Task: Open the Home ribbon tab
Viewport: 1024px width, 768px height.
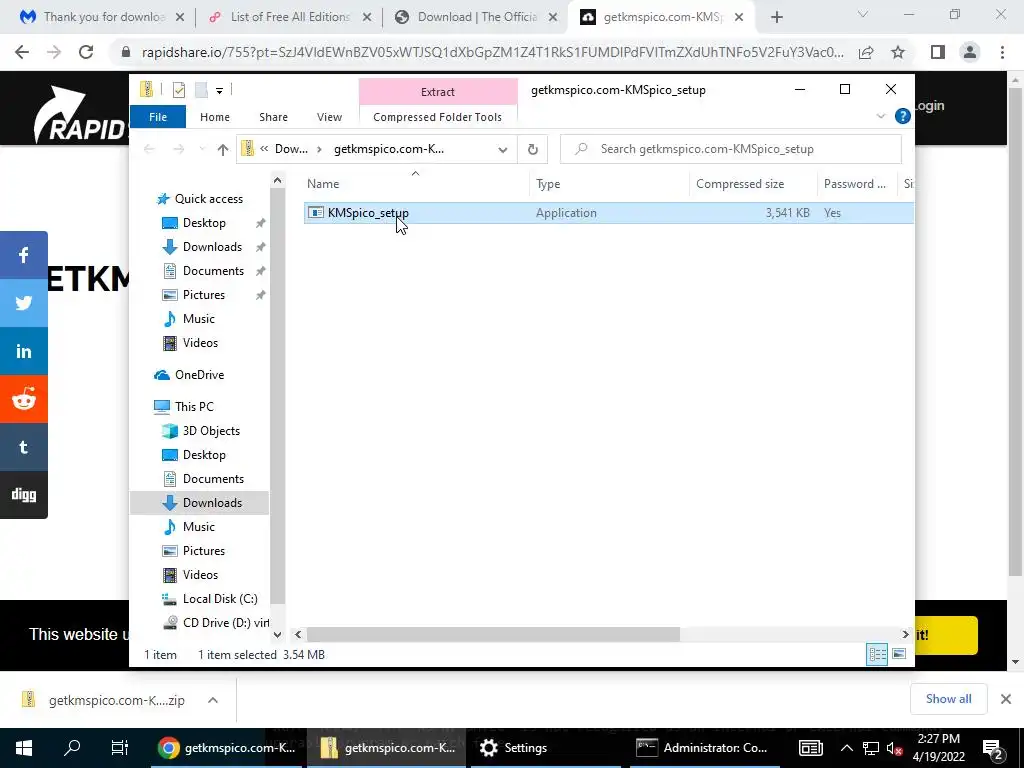Action: [x=215, y=117]
